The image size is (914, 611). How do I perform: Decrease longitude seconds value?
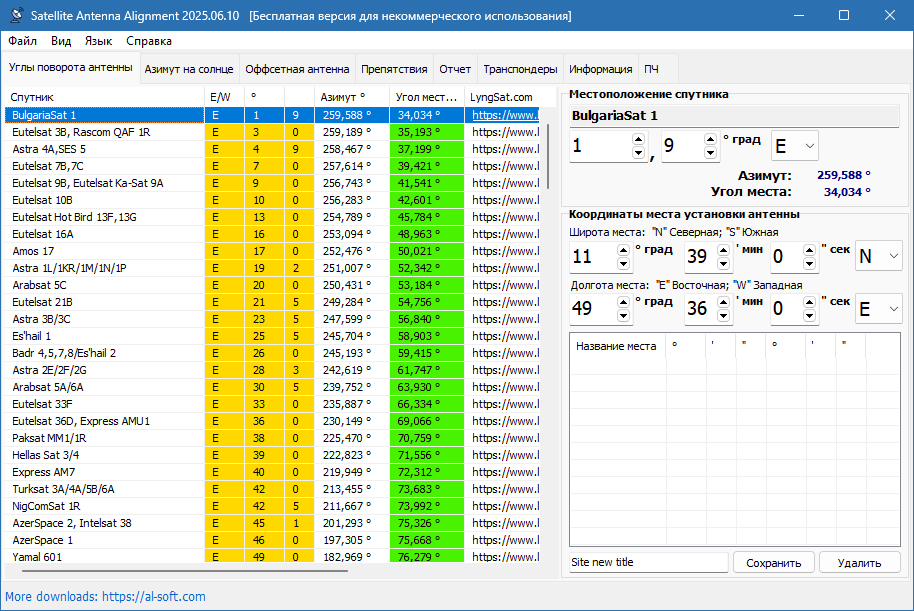809,316
